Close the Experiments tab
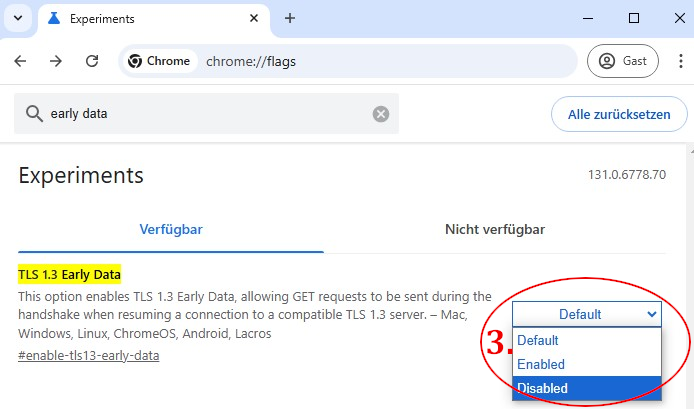694x409 pixels. [x=254, y=19]
